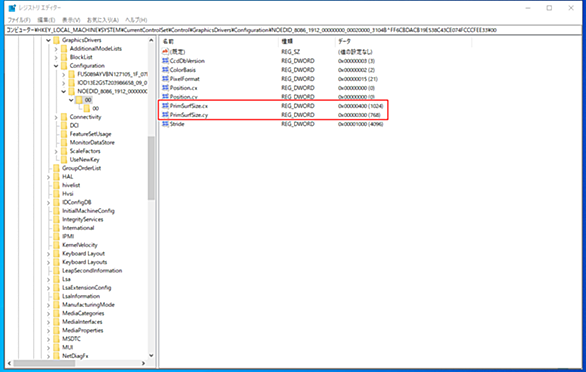Expand the FUS089AYVBN127105 key arrow
This screenshot has width=586, height=372.
64,74
